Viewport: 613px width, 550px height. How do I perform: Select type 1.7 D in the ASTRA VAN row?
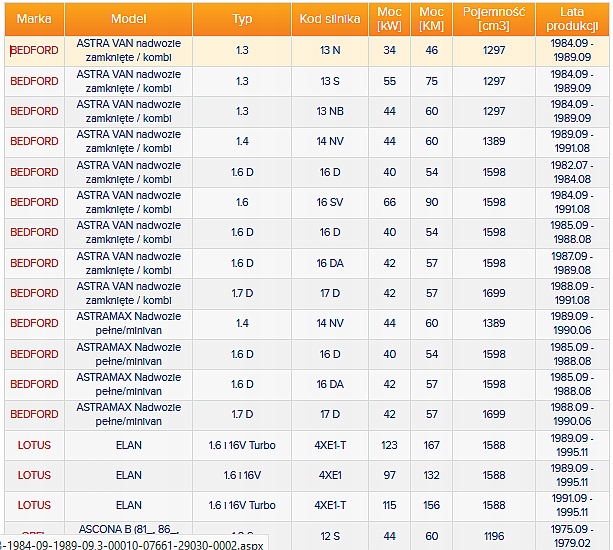pos(242,293)
